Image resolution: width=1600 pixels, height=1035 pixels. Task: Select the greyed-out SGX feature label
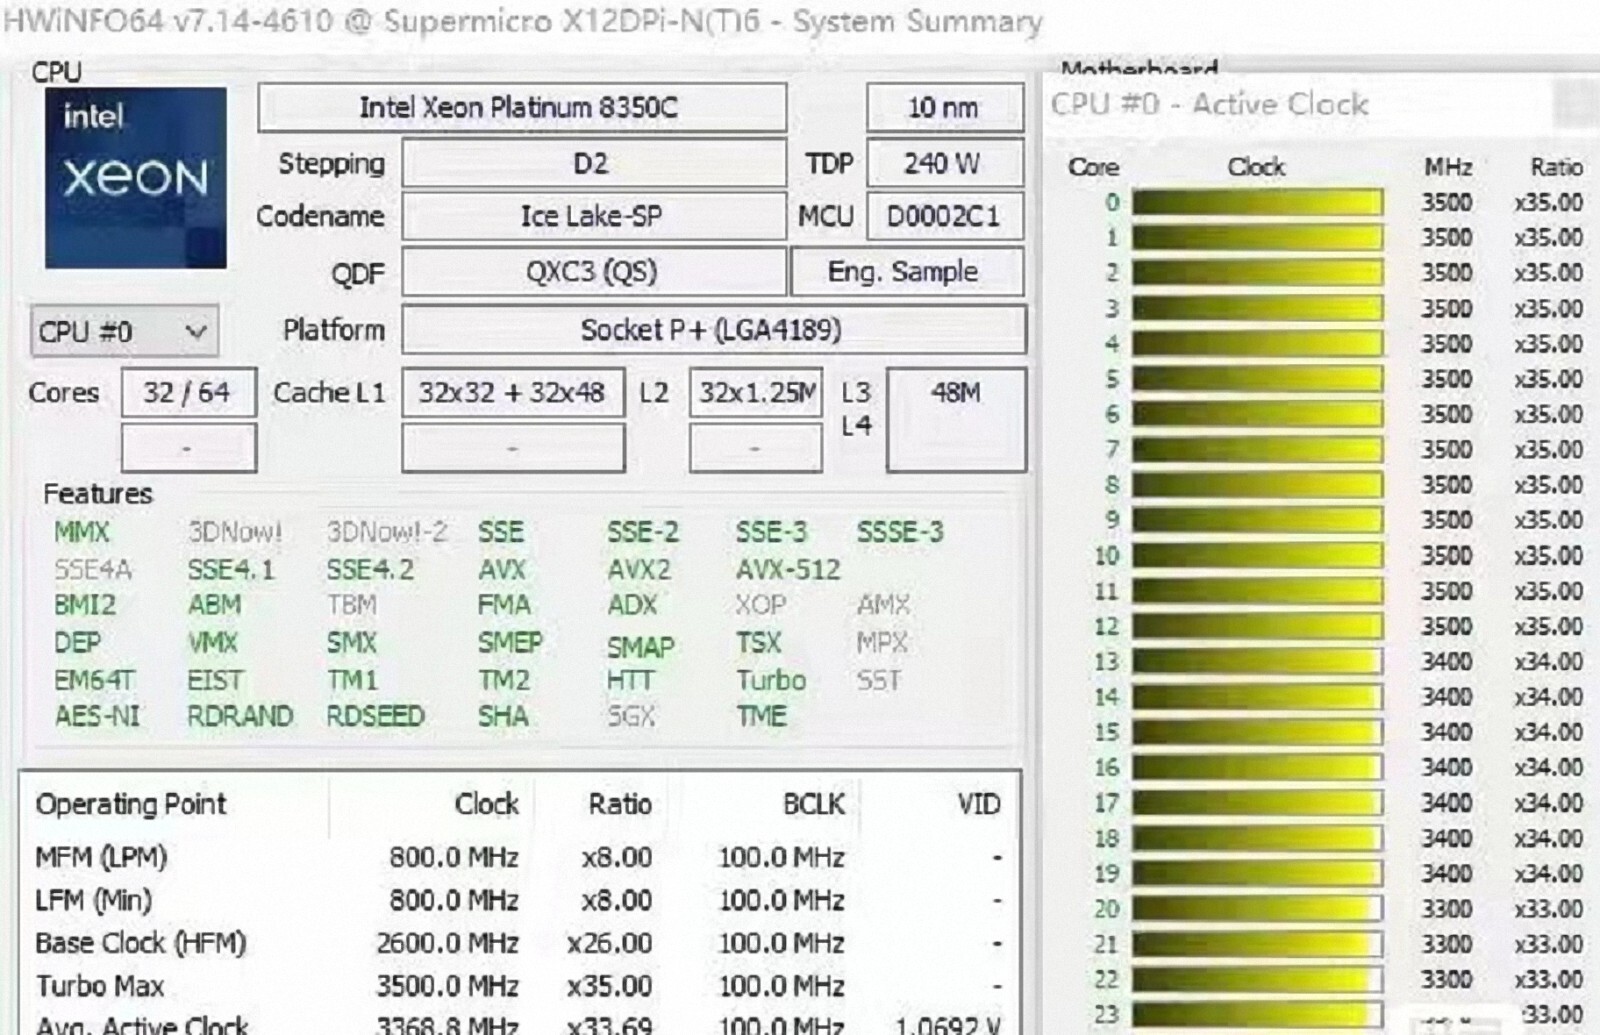631,716
